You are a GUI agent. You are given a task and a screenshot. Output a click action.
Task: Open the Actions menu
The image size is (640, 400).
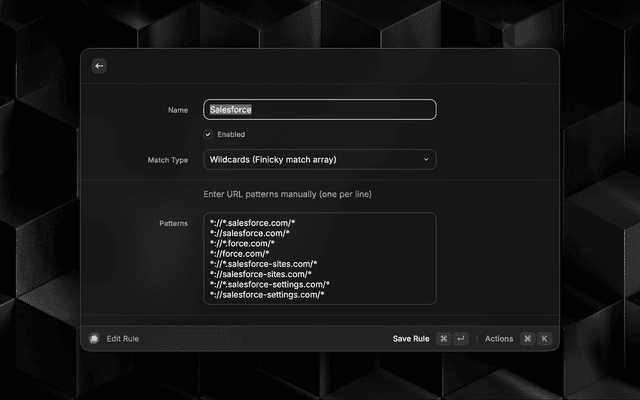[x=499, y=339]
